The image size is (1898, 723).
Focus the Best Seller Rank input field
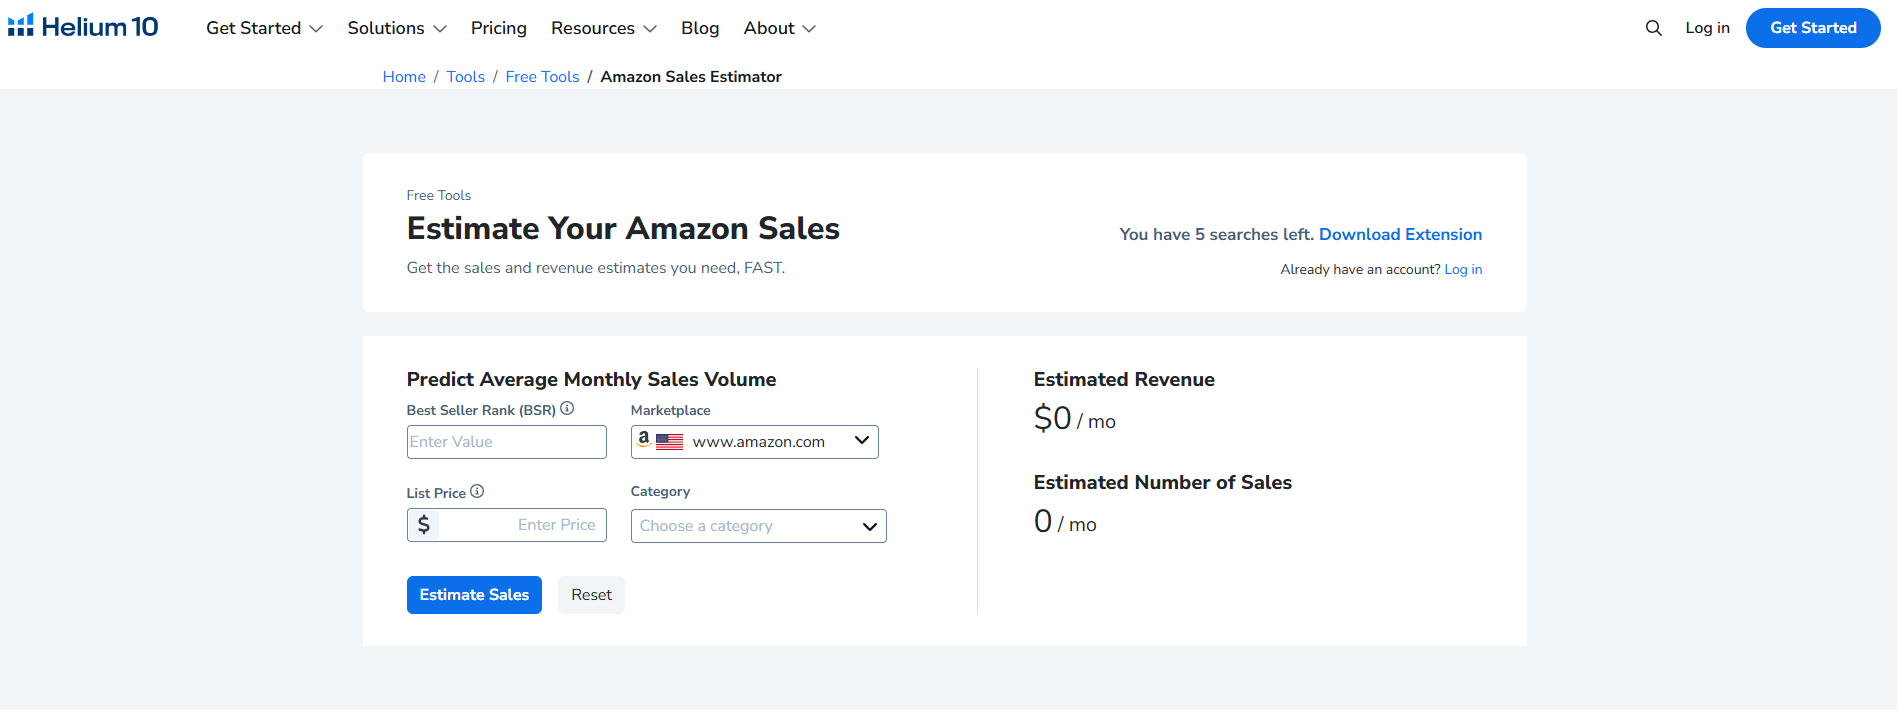[x=507, y=442]
